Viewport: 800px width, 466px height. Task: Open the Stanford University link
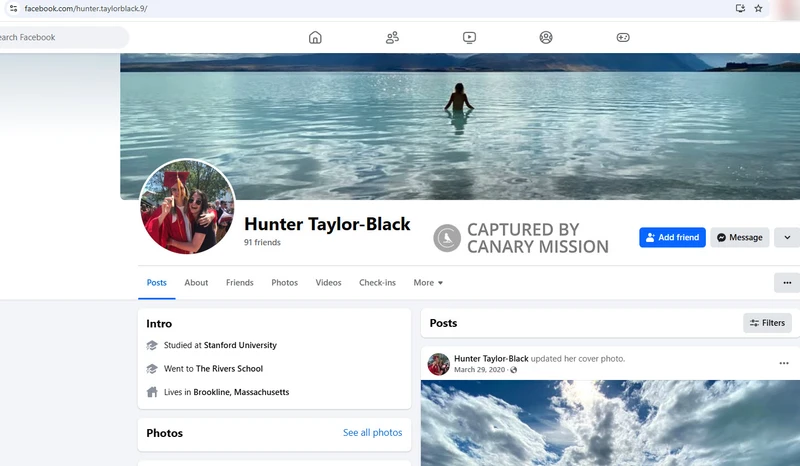[x=240, y=346]
